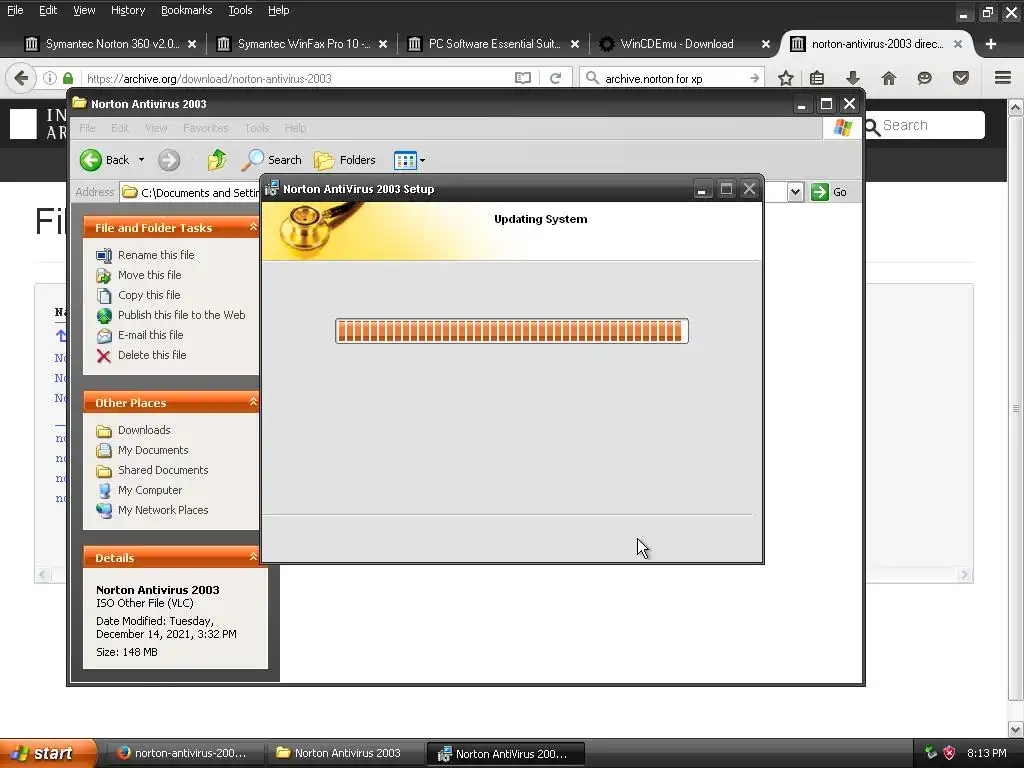Open Explorer's Favorites menu
Image resolution: width=1024 pixels, height=768 pixels.
206,128
